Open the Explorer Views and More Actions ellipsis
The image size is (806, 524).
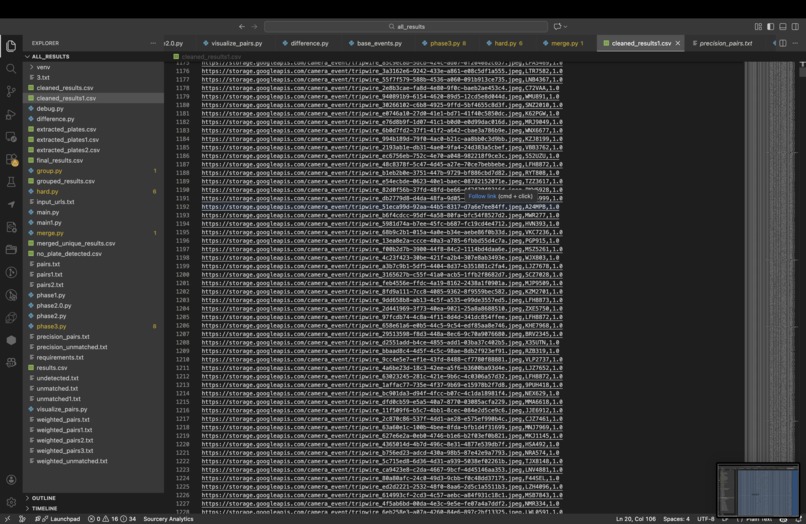[153, 43]
